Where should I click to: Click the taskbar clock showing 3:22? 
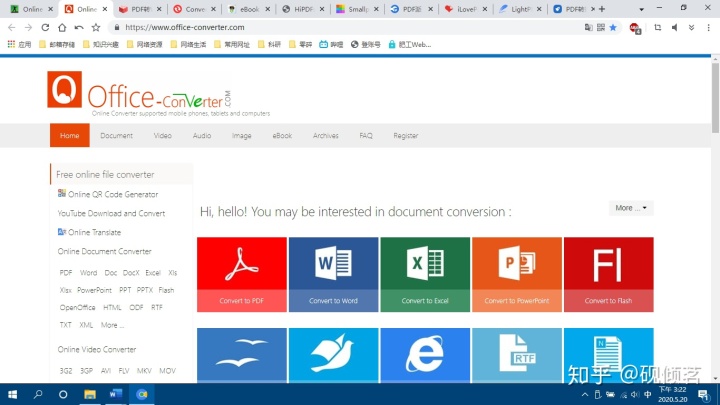tap(672, 394)
